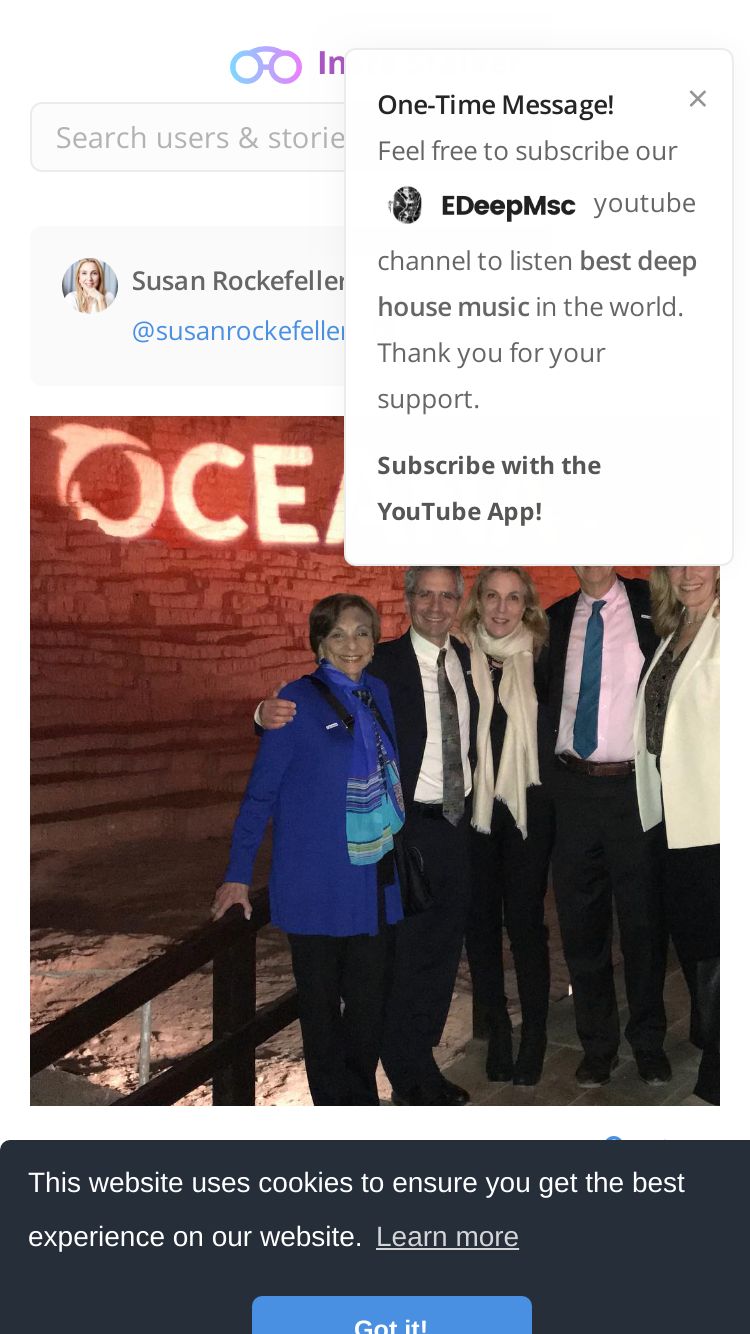Select the Susan Rockefeller name text
The image size is (750, 1334).
point(239,281)
